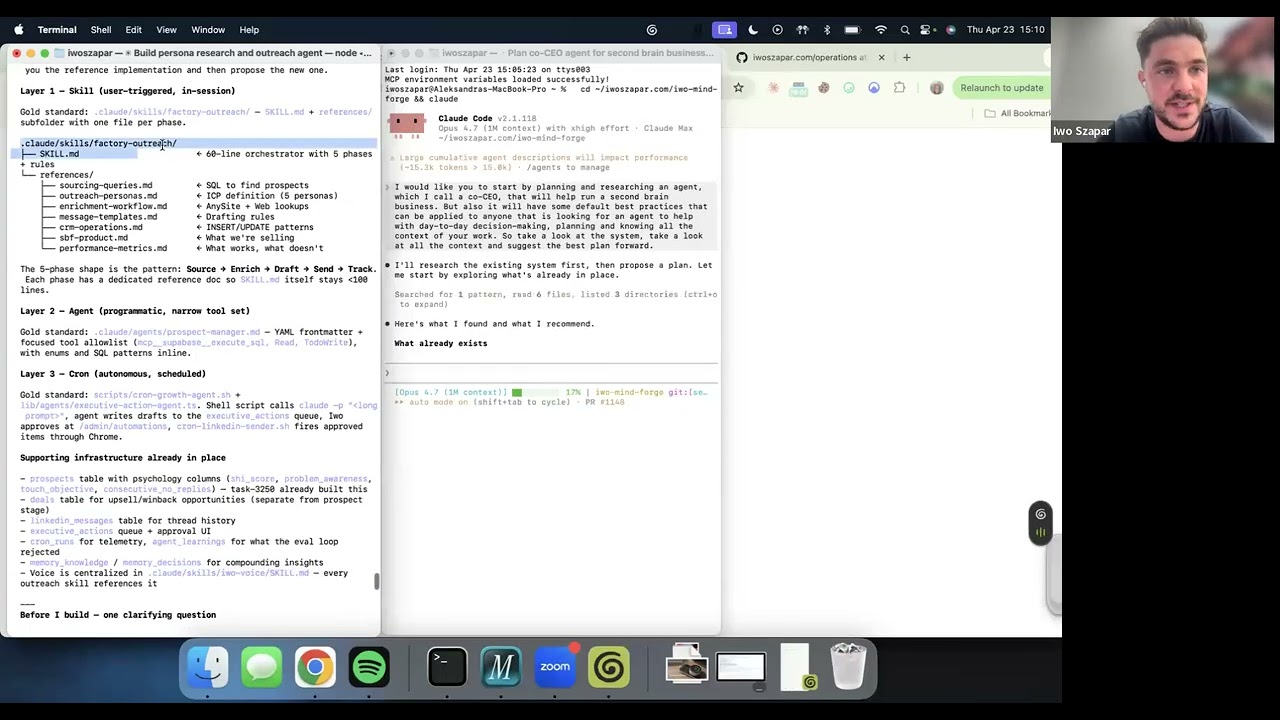Click the cron-growth-agent.sh script path
Viewport: 1280px width, 720px height.
(x=162, y=395)
